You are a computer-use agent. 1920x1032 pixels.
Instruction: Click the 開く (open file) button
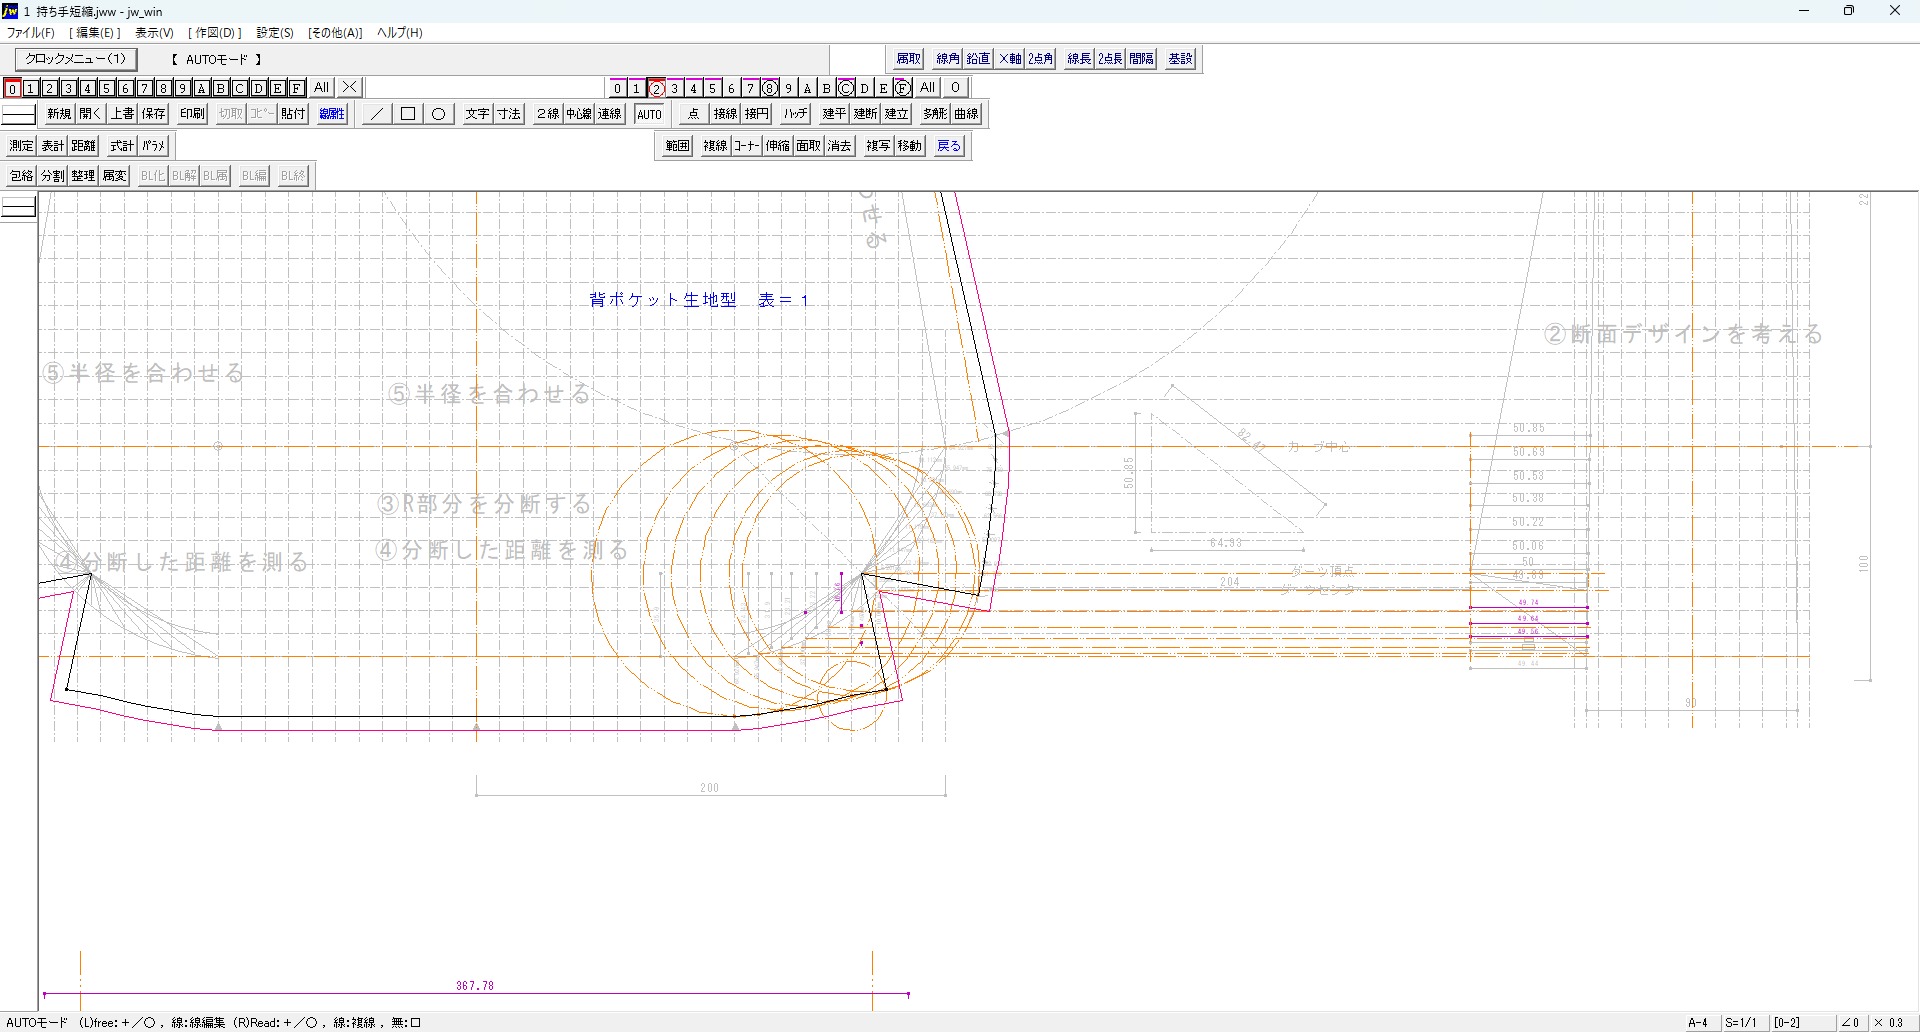91,114
